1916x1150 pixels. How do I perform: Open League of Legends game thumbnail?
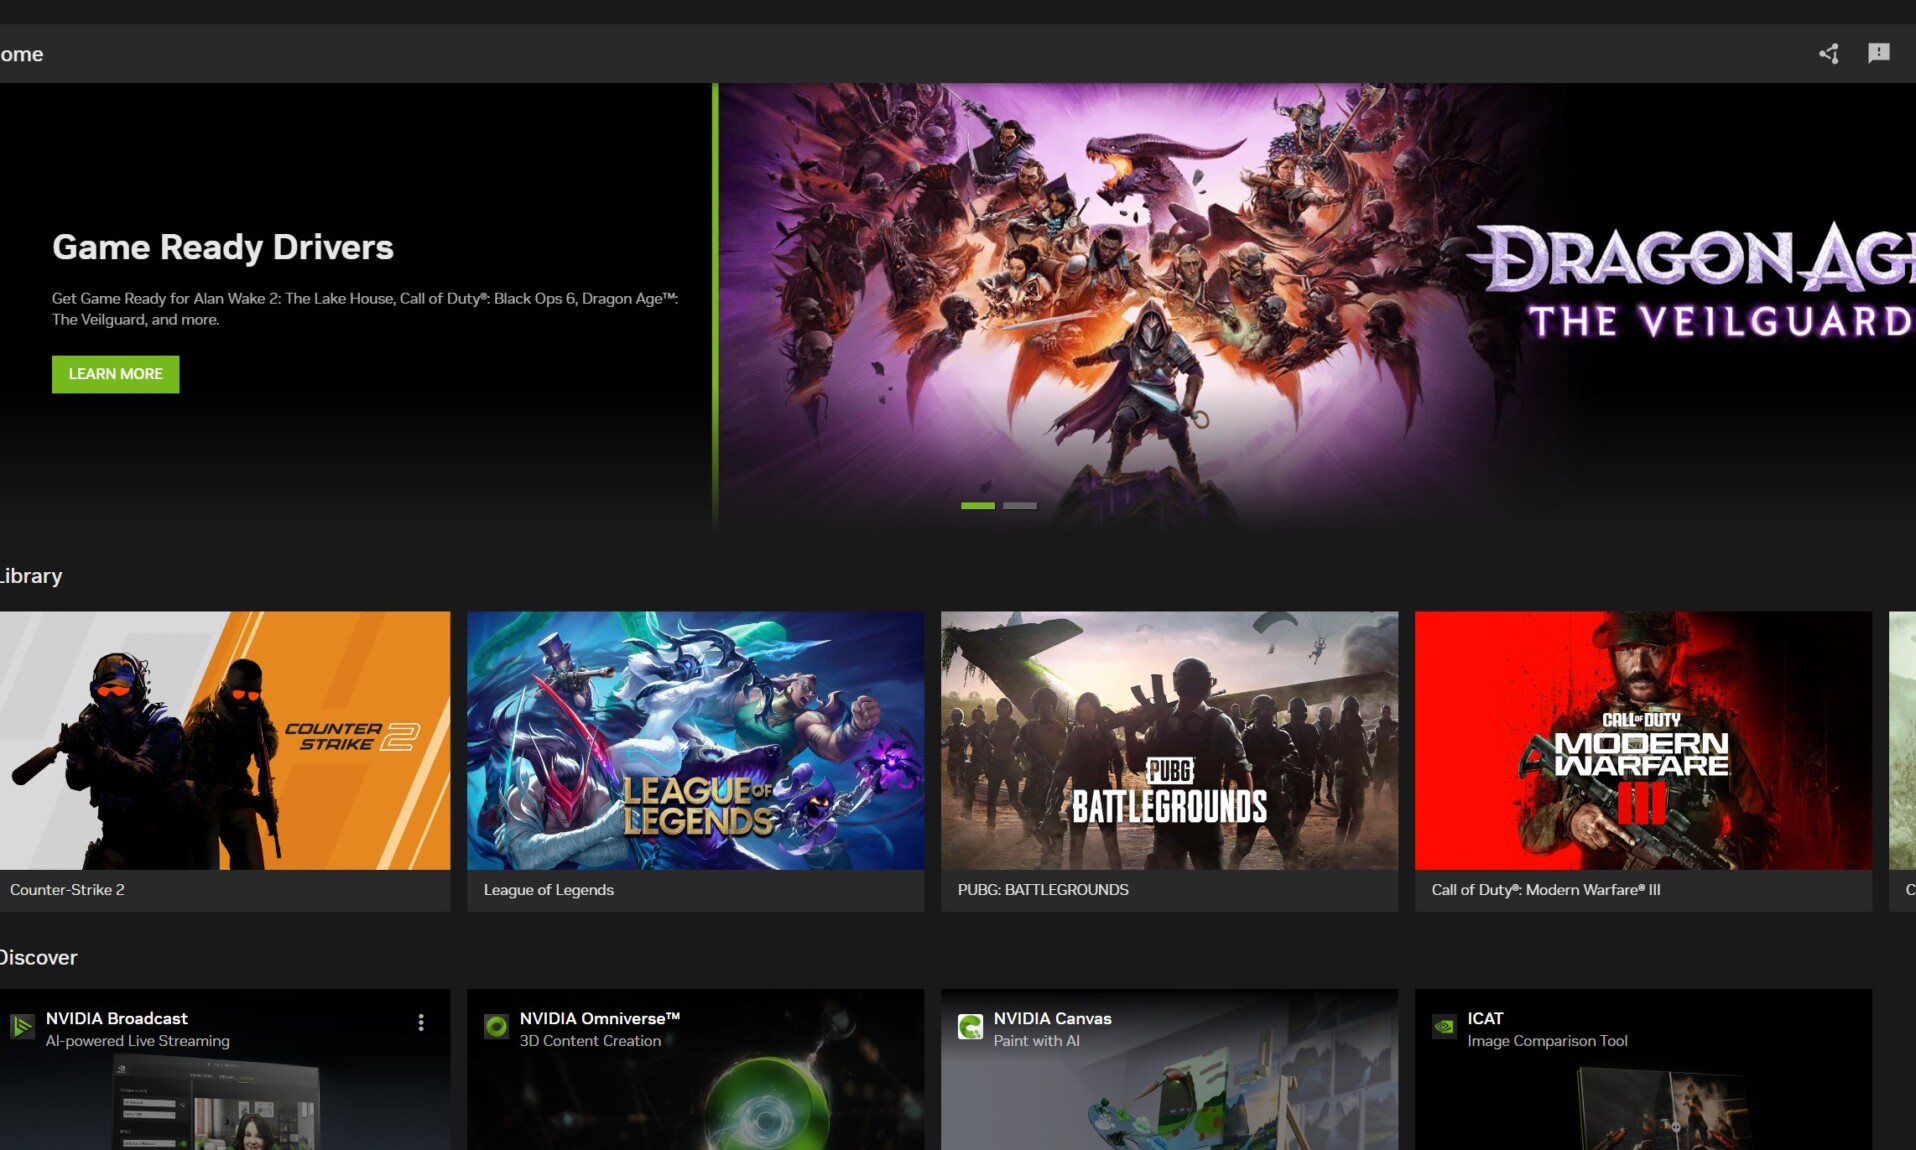tap(695, 740)
